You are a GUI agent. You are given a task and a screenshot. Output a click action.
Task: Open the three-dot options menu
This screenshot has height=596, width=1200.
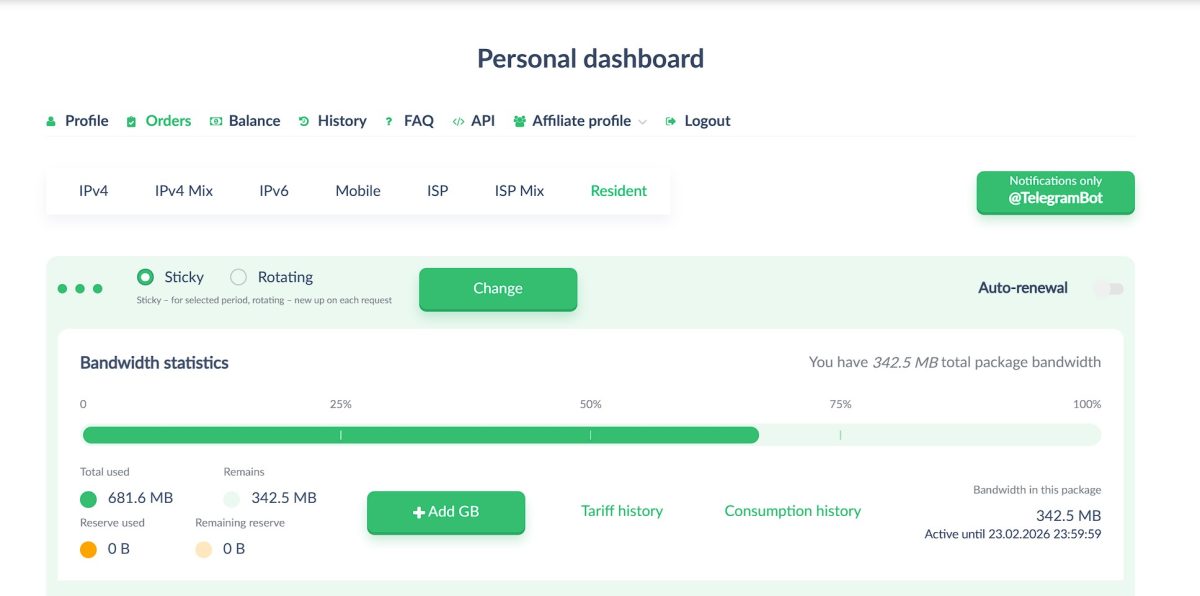(x=80, y=288)
